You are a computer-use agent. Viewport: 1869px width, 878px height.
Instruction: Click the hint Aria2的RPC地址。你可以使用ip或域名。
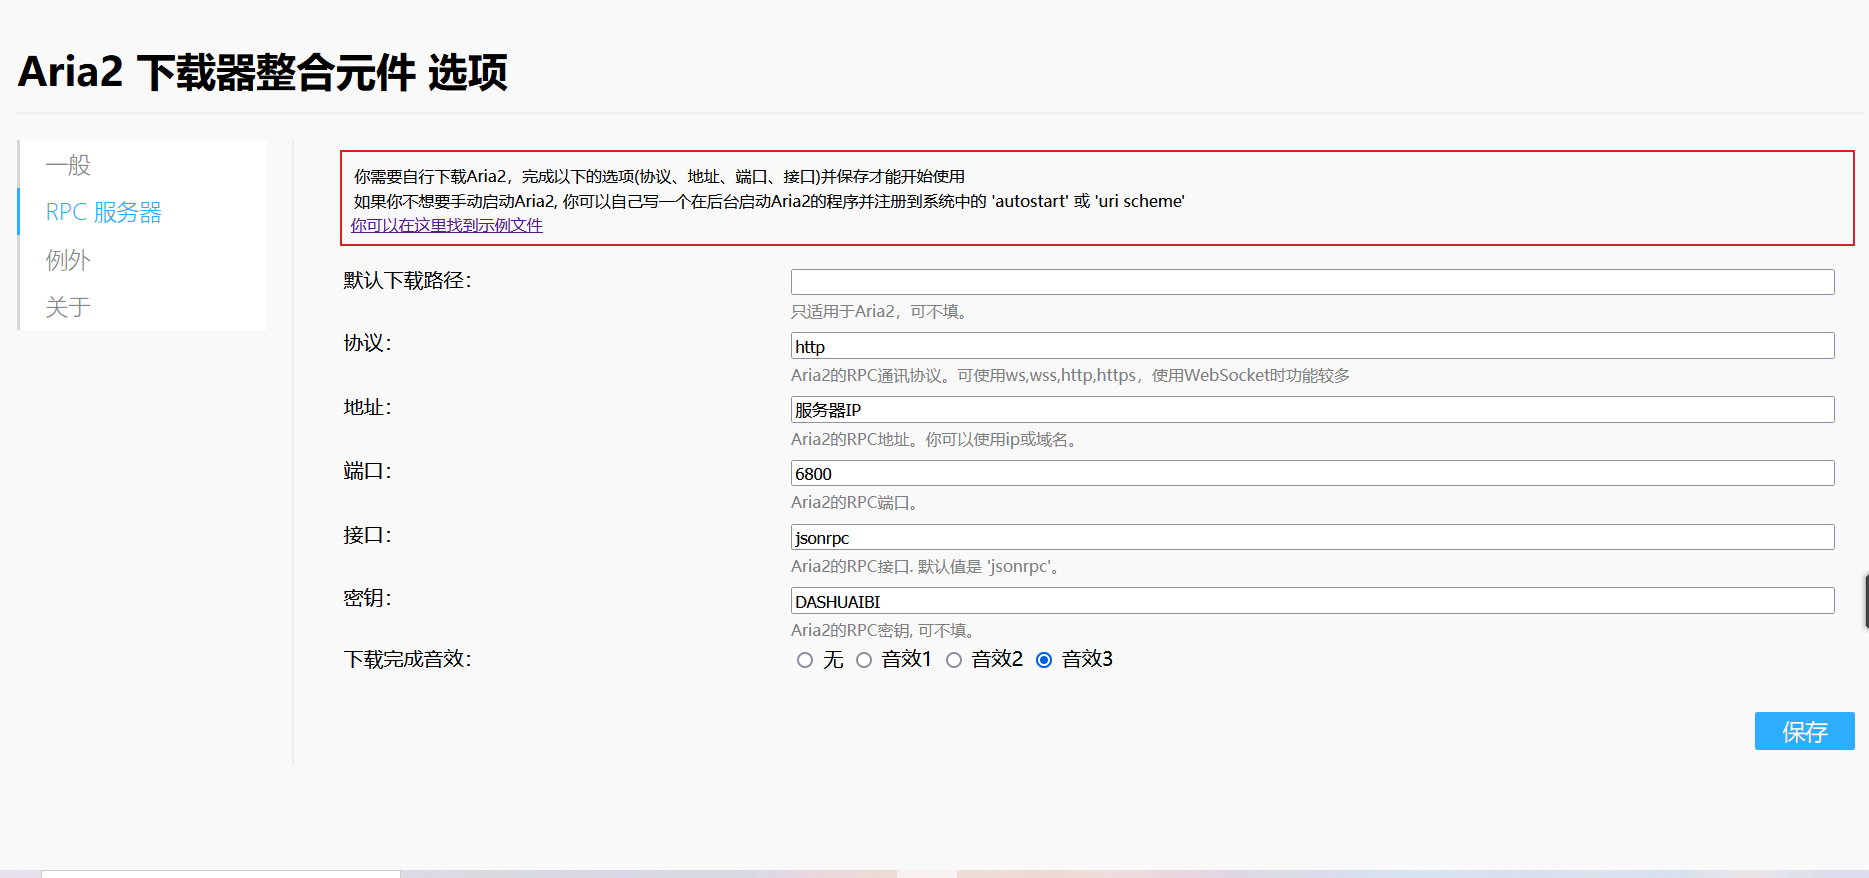tap(936, 440)
